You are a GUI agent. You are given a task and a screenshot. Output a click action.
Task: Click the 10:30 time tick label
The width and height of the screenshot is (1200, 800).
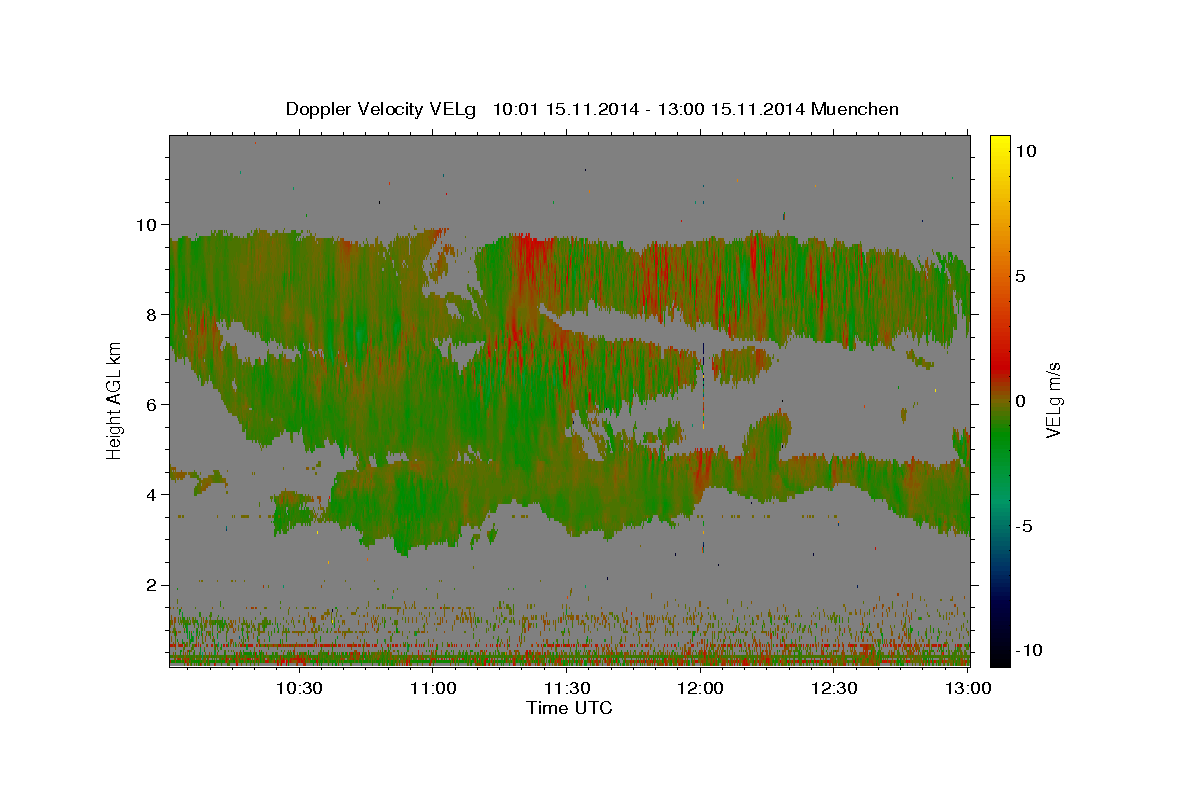pos(299,688)
